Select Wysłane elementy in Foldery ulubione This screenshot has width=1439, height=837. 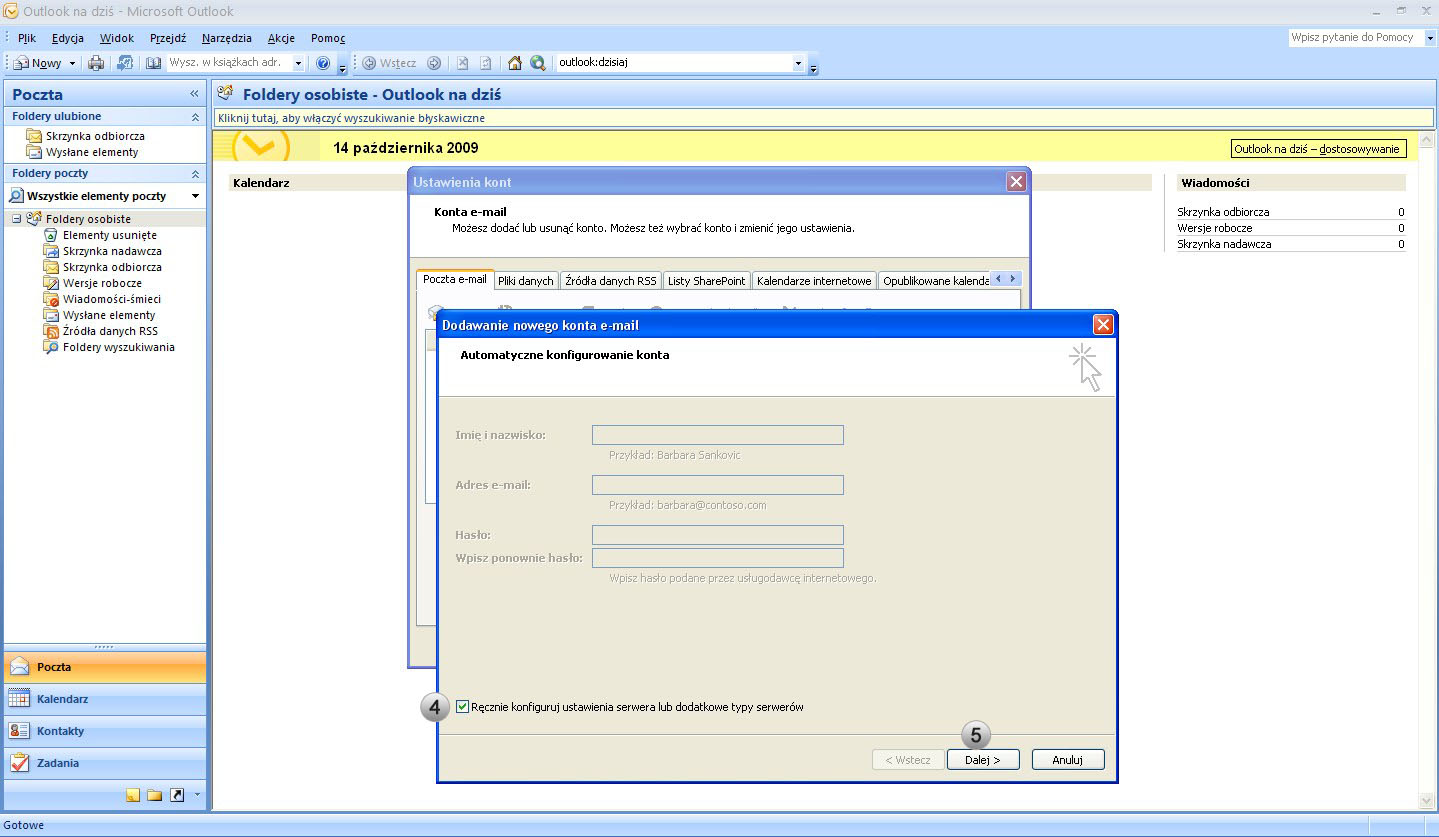[x=92, y=152]
